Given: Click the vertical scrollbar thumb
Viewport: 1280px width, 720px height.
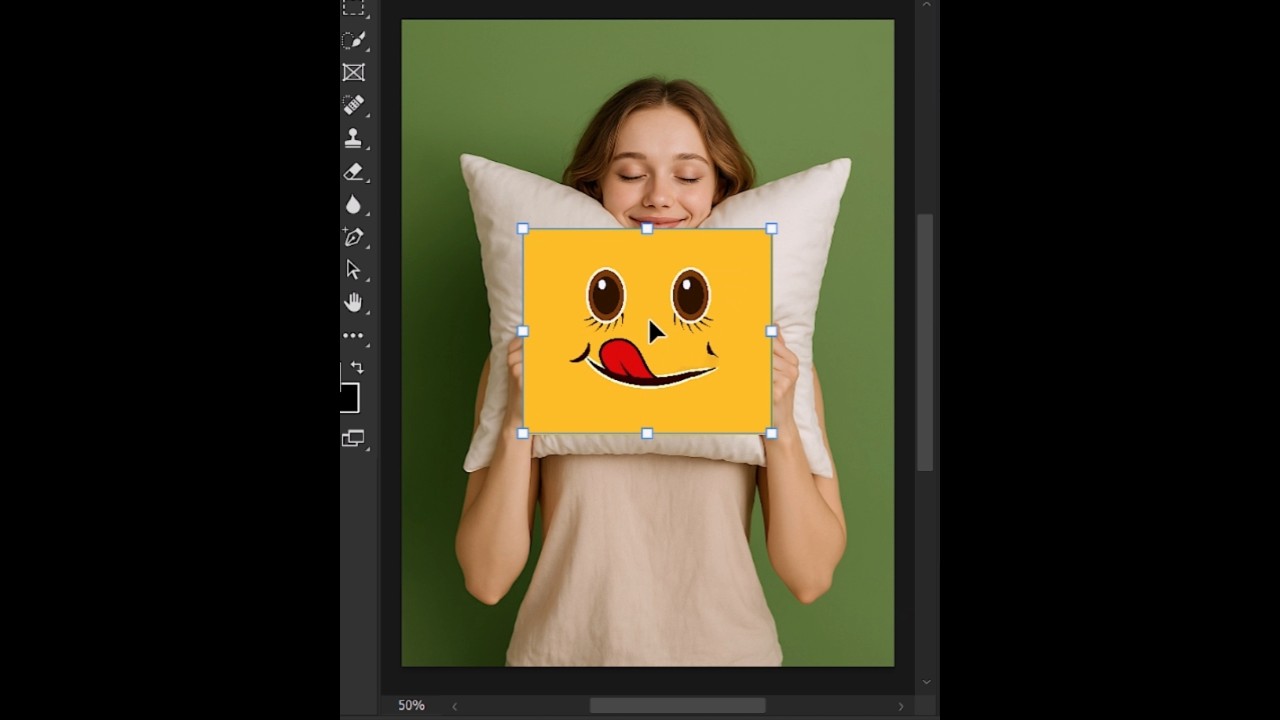Looking at the screenshot, I should [x=925, y=342].
